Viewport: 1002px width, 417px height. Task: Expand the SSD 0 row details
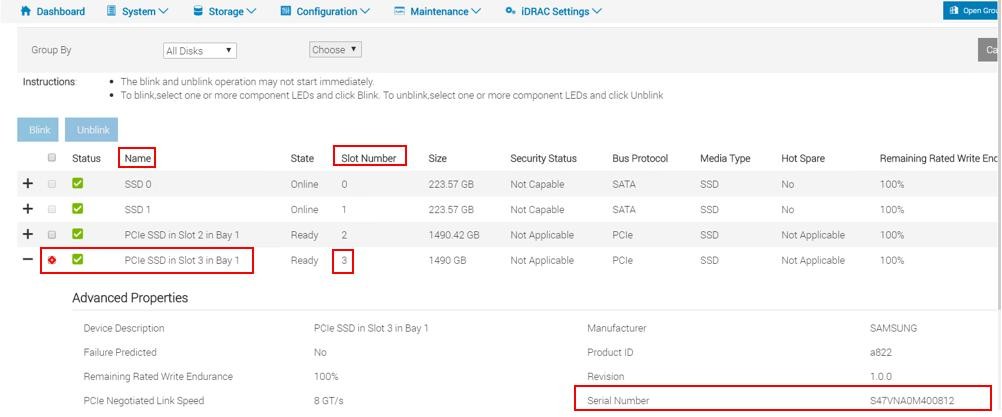(28, 184)
